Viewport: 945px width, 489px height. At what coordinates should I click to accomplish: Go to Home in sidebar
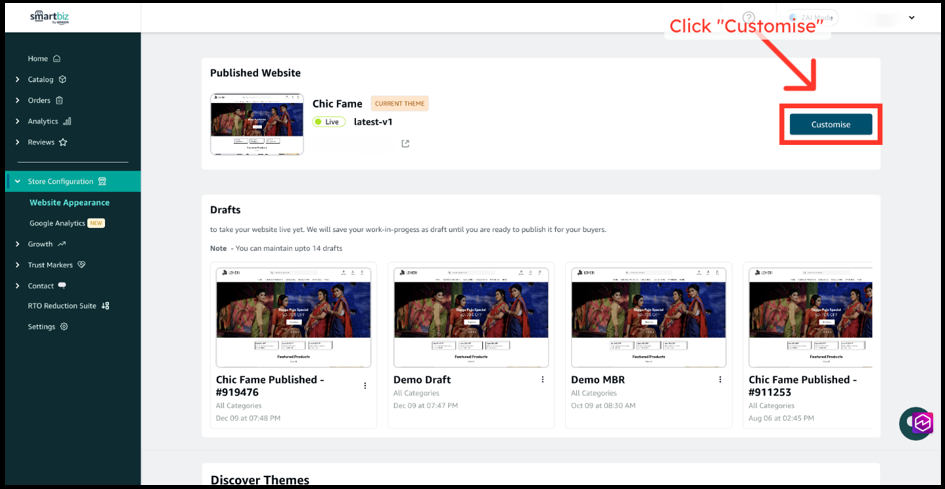coord(38,58)
